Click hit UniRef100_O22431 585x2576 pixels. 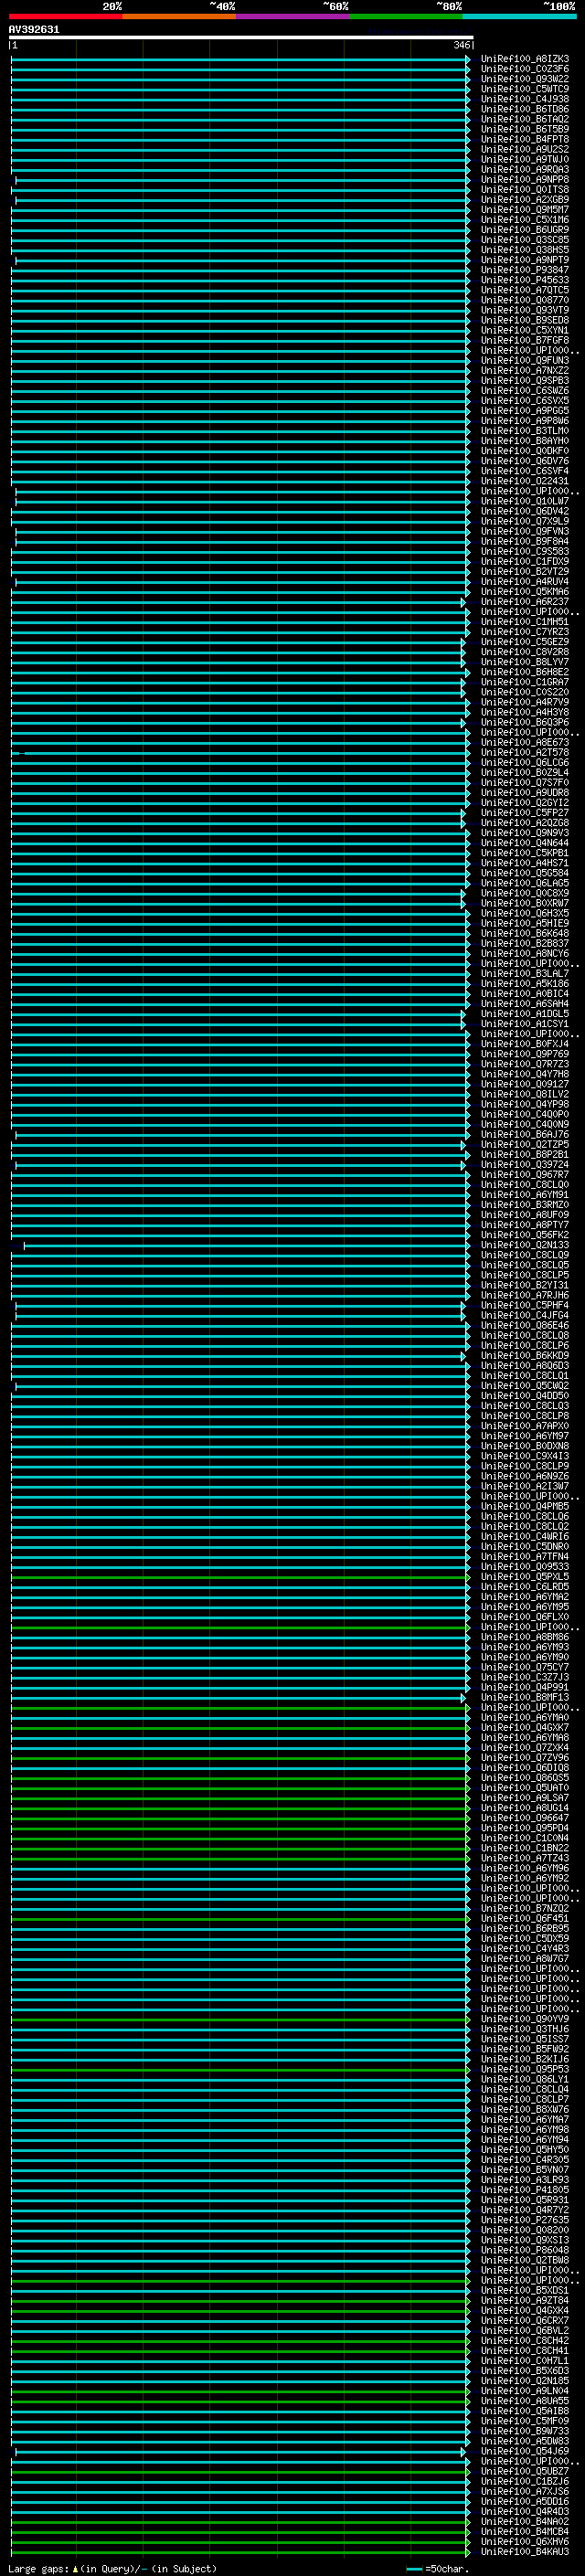click(x=525, y=481)
